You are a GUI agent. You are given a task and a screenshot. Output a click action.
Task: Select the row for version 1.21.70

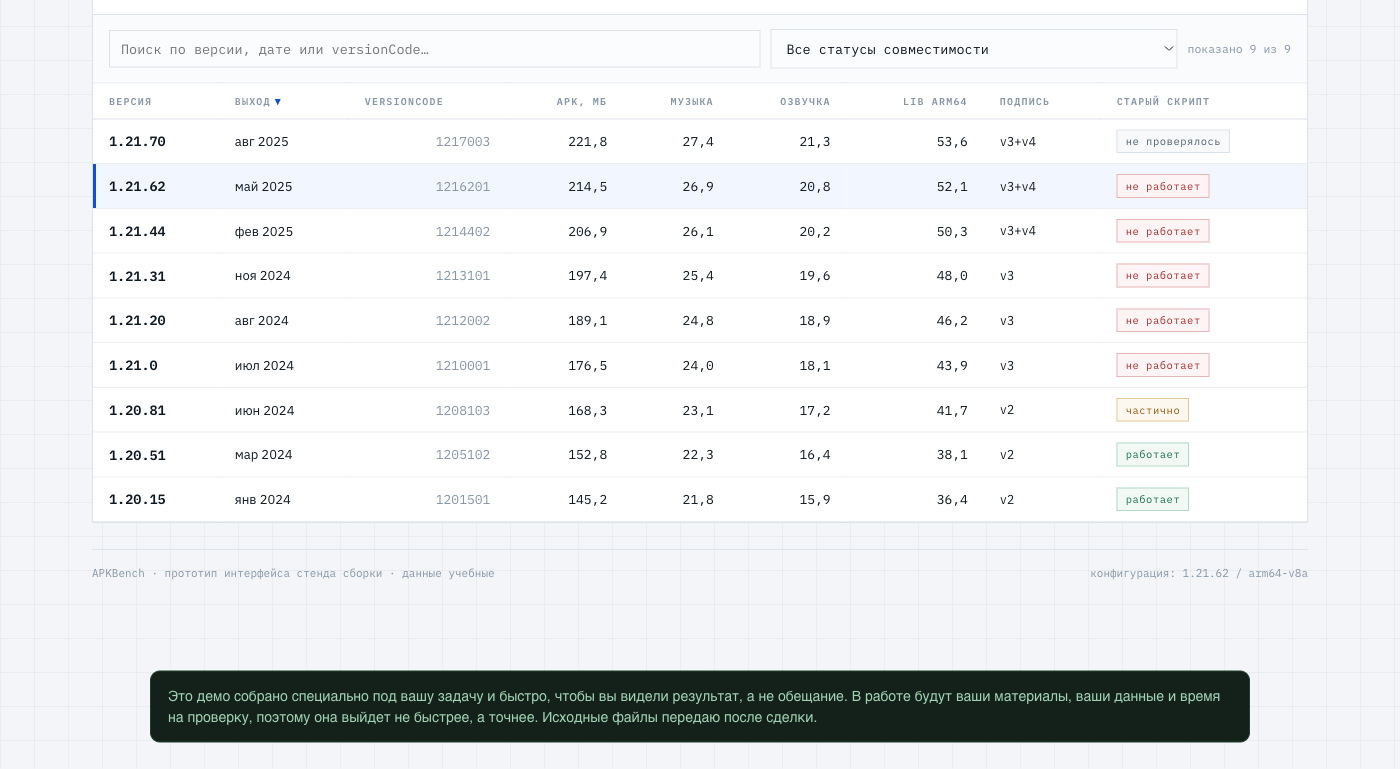coord(700,142)
